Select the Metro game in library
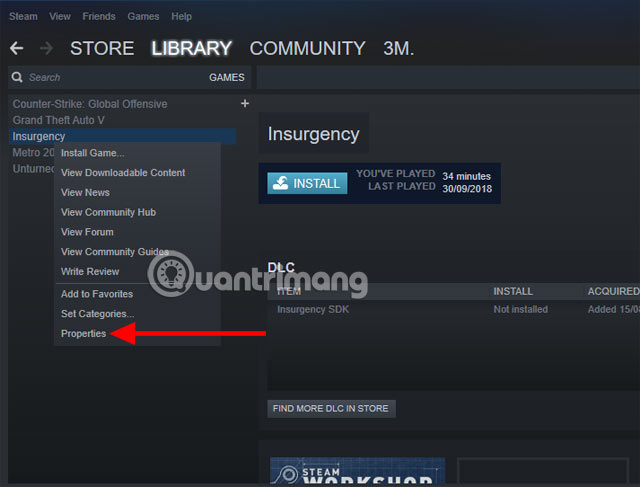 coord(33,153)
